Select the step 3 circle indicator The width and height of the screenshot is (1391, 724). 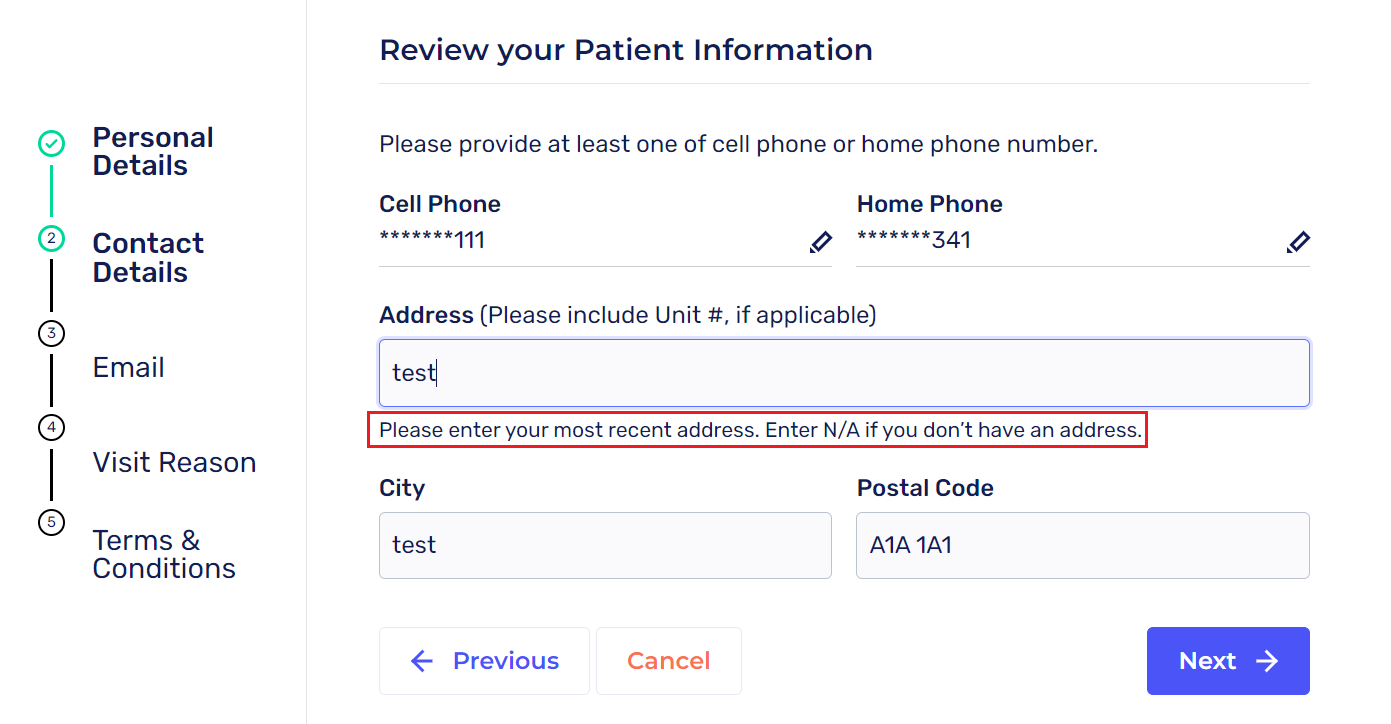(51, 334)
